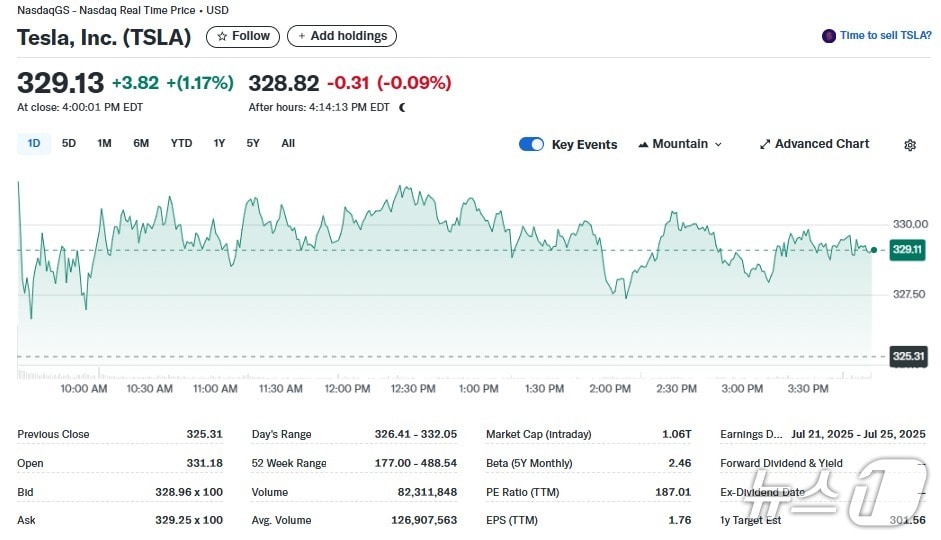Expand the Mountain chart style dropdown
The height and width of the screenshot is (540, 941).
(x=717, y=144)
